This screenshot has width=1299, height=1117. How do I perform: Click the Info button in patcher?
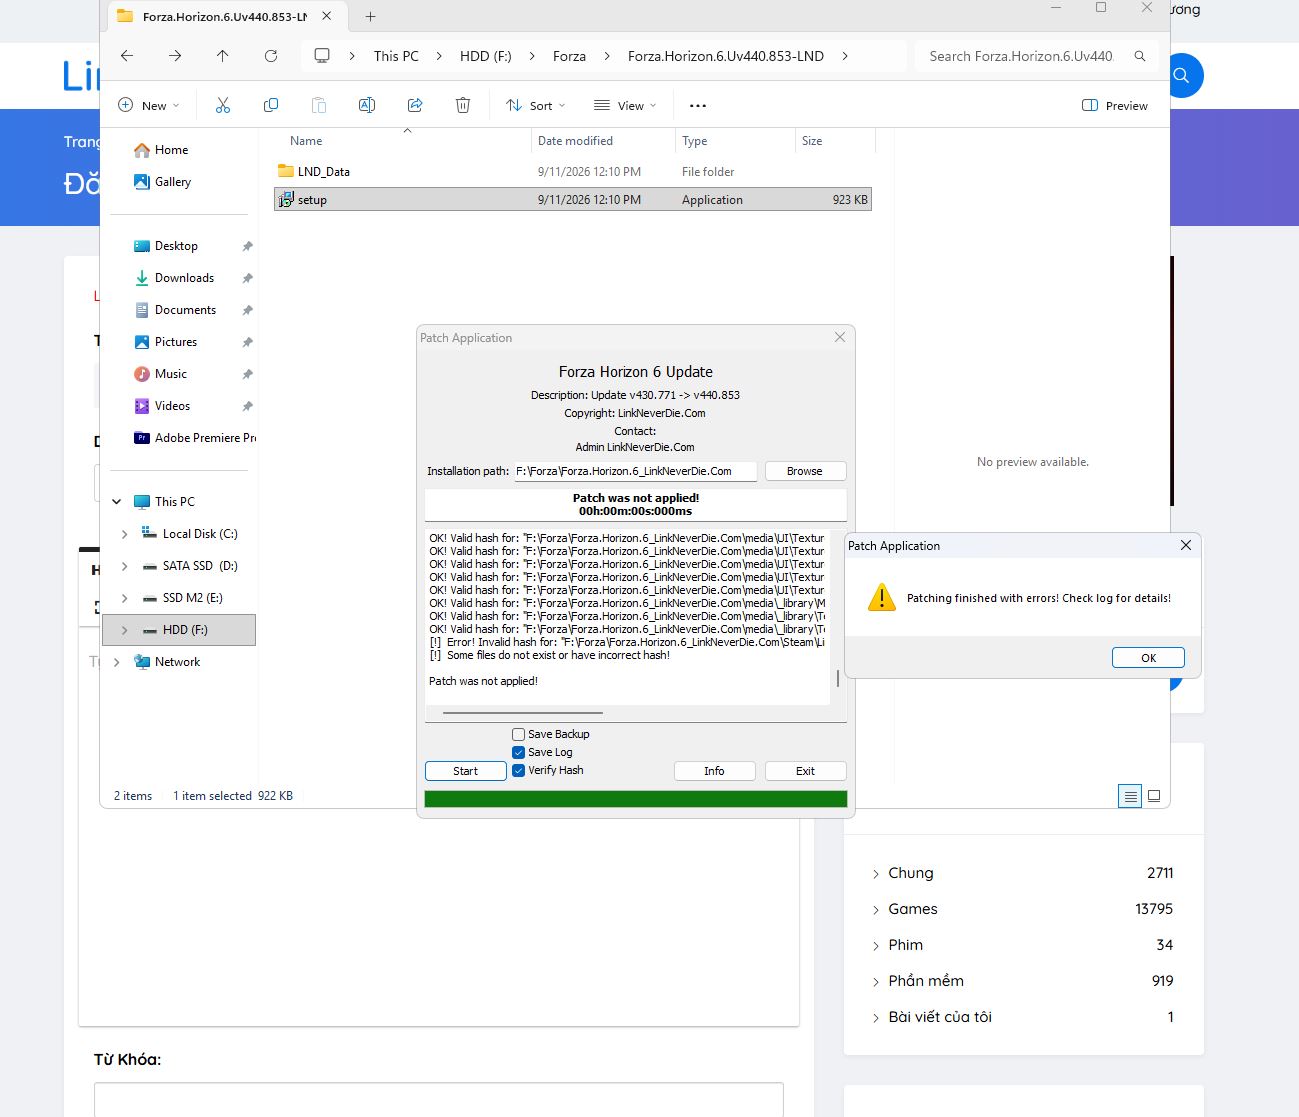pyautogui.click(x=714, y=771)
